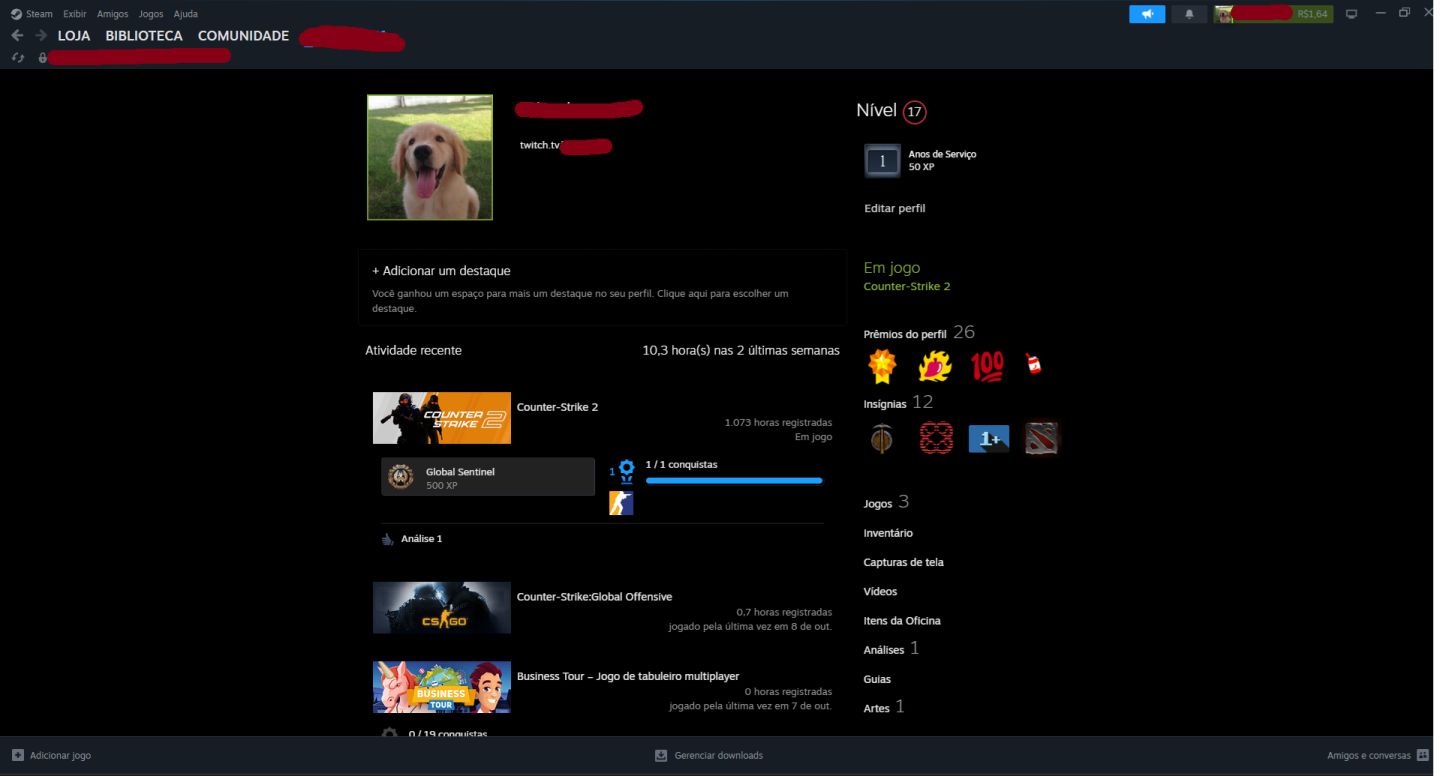The image size is (1440, 776).
Task: Click Adicionar um destaque
Action: [441, 271]
